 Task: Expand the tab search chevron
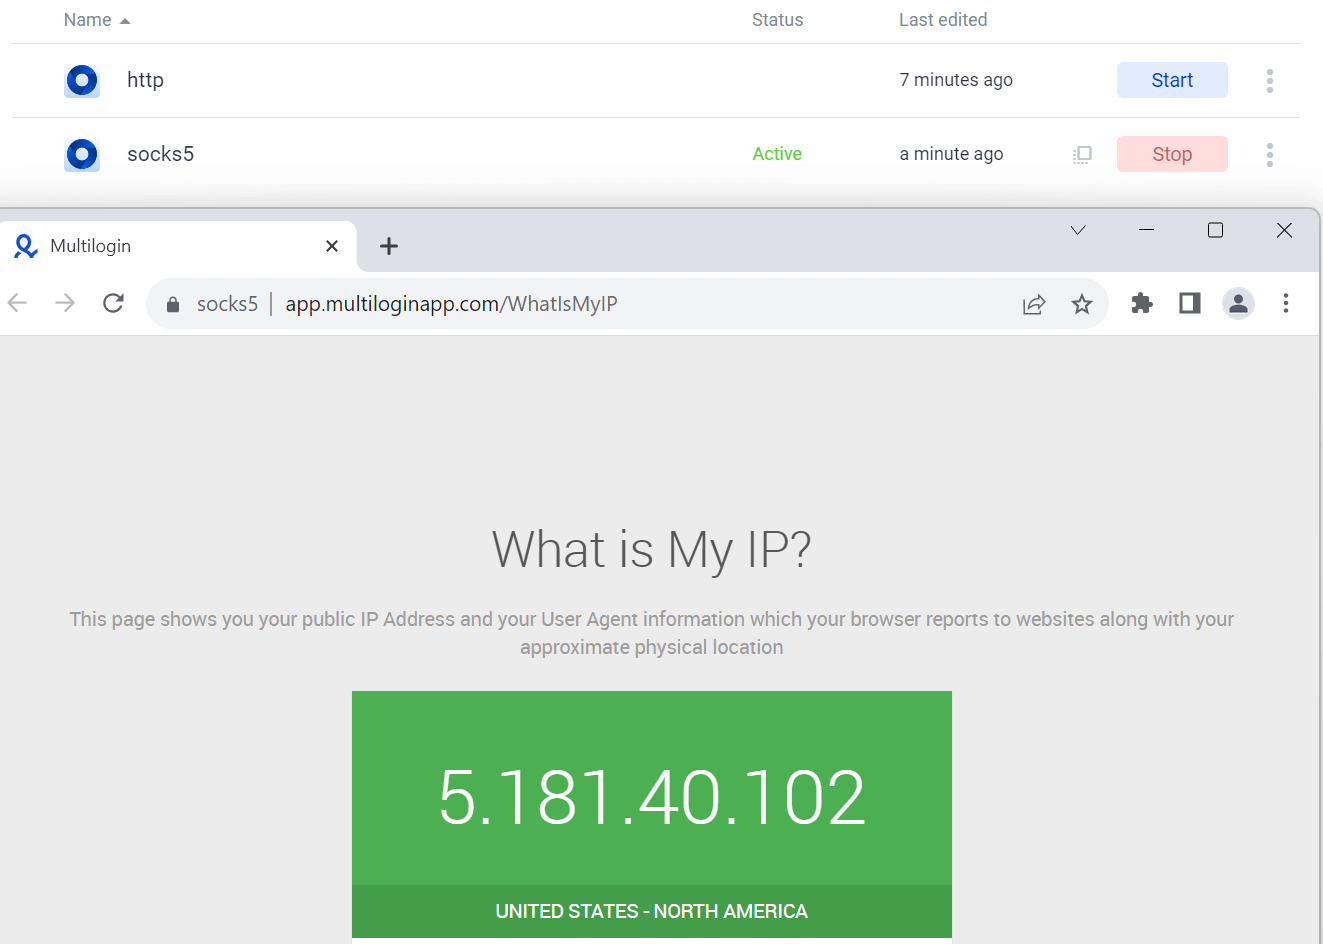(1078, 230)
